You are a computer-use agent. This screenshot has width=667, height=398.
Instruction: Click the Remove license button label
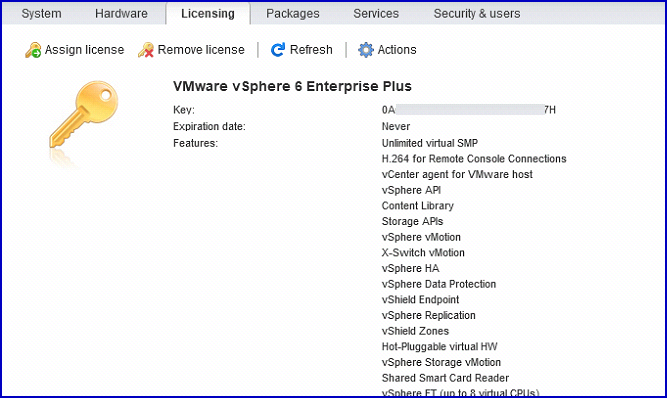pyautogui.click(x=201, y=50)
